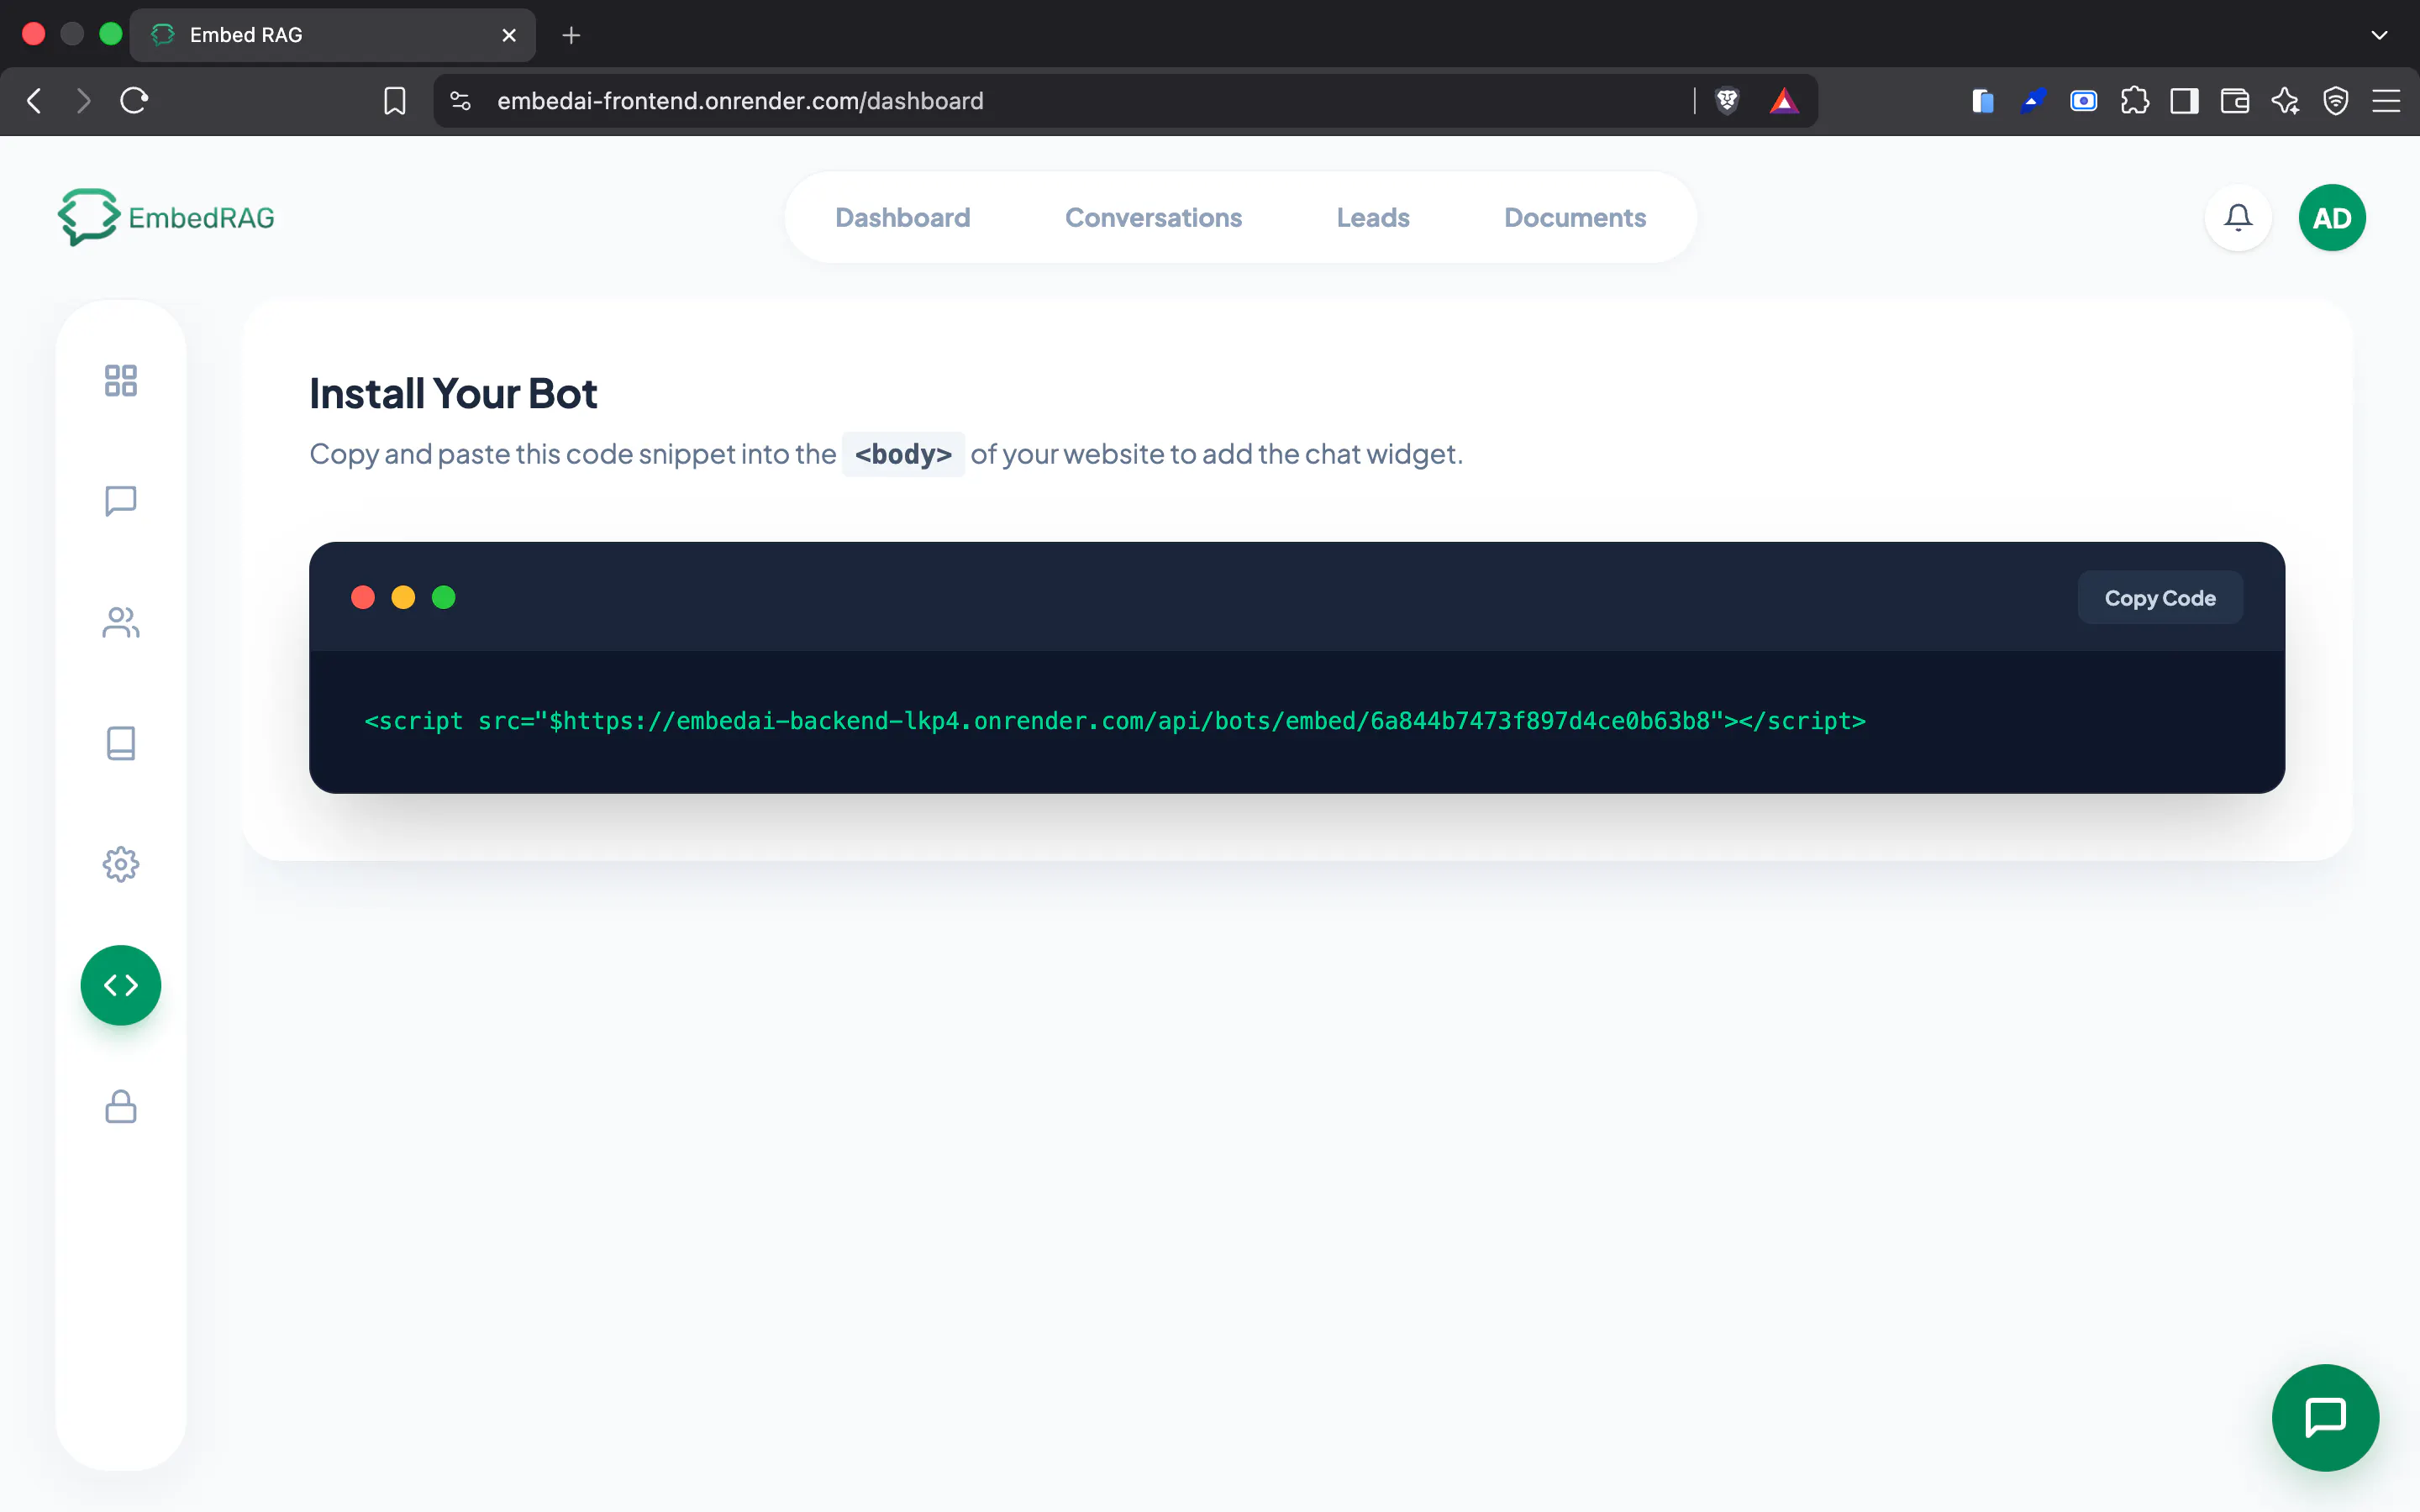Open the dashboard grid sidebar icon

(121, 380)
